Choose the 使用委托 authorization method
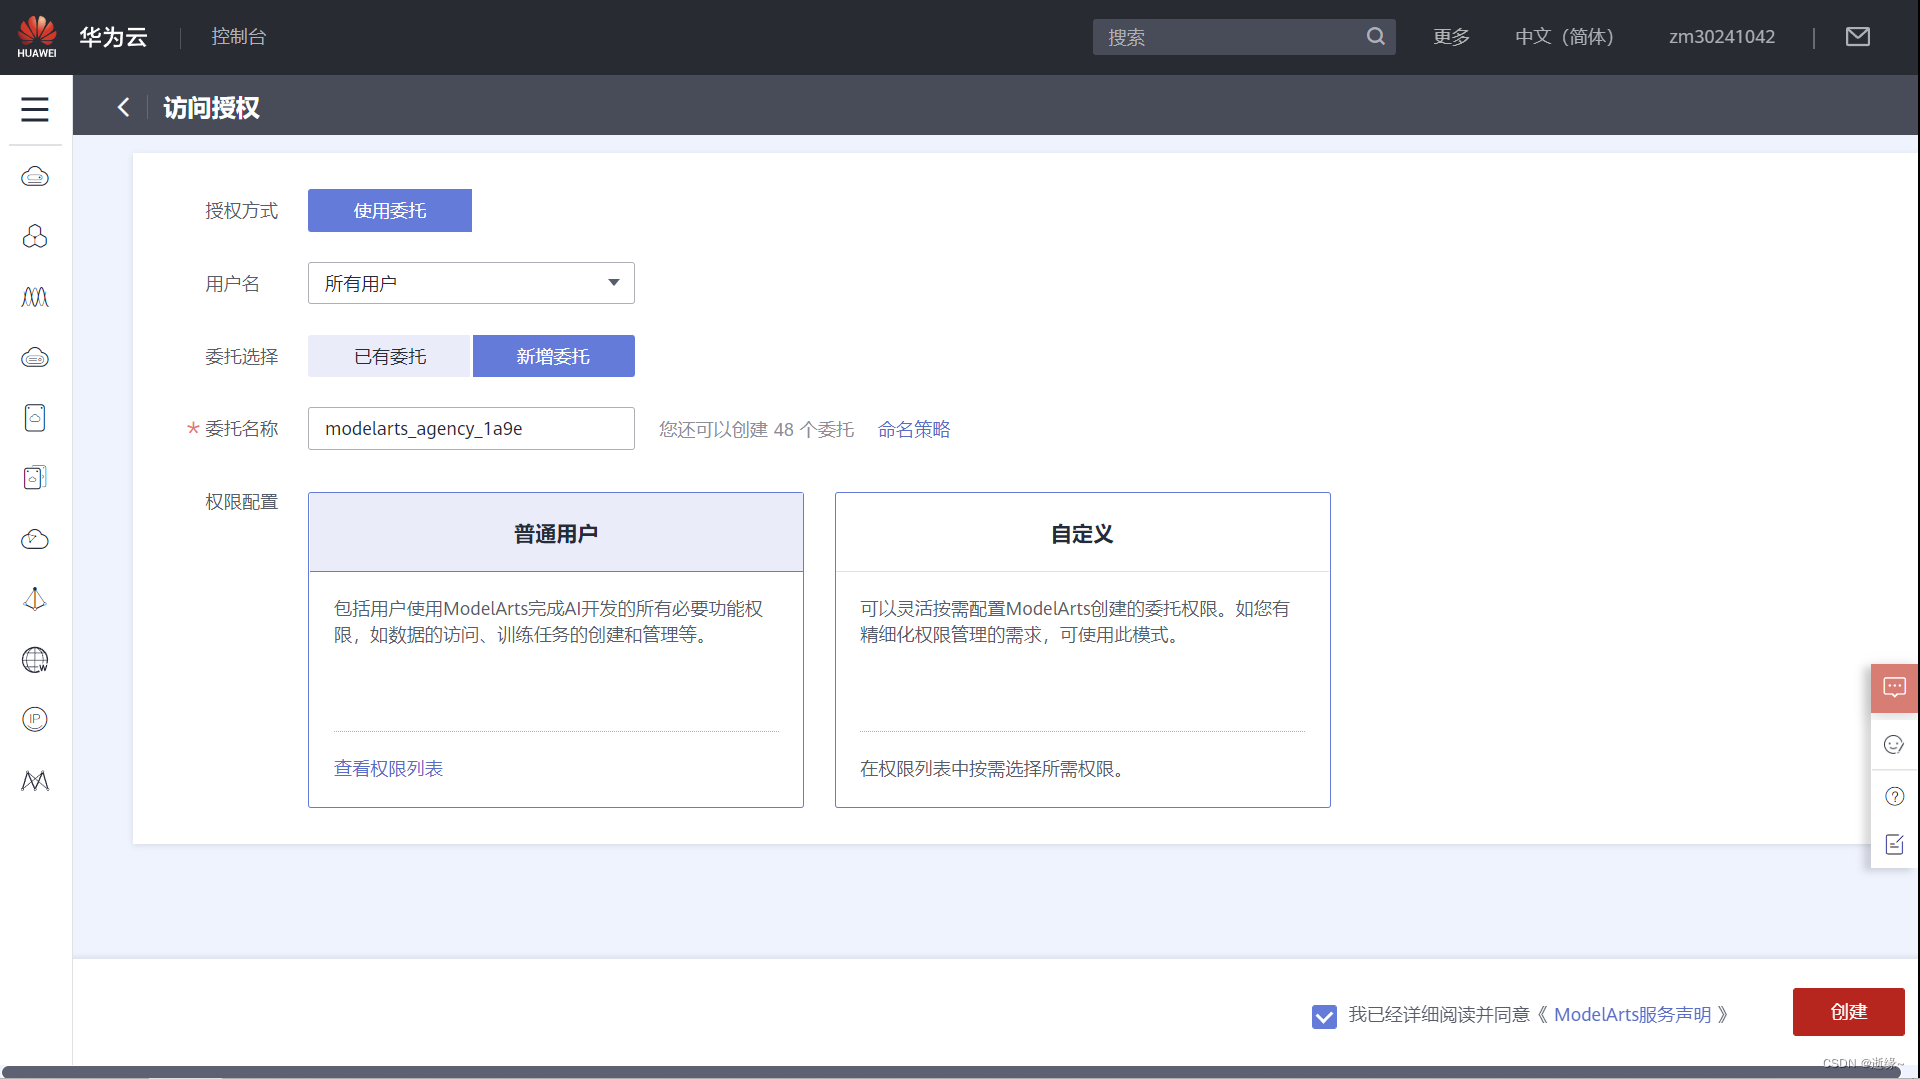 click(x=389, y=211)
